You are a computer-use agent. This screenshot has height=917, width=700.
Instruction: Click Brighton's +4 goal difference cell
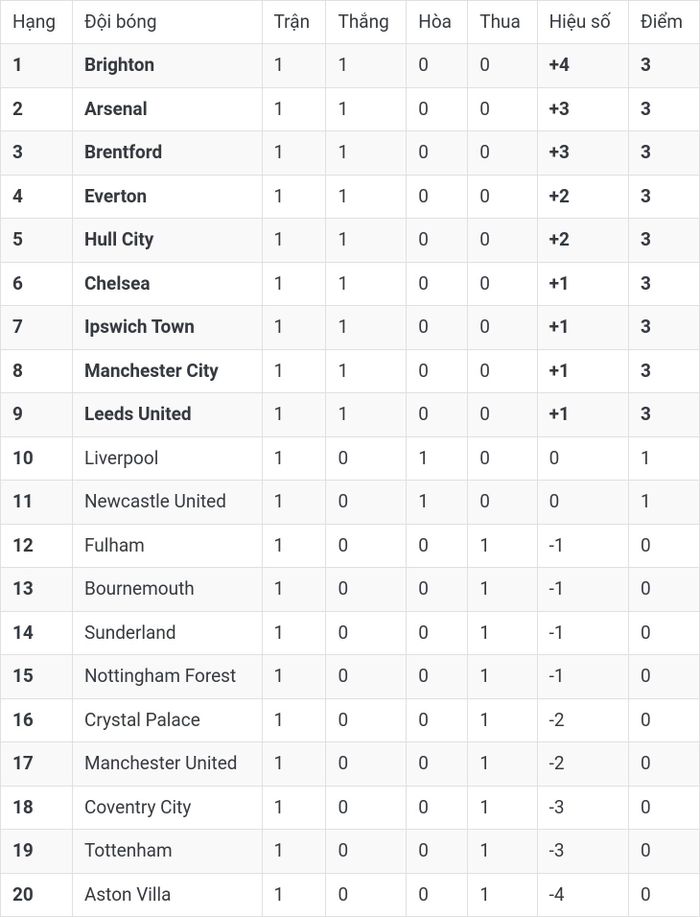559,65
